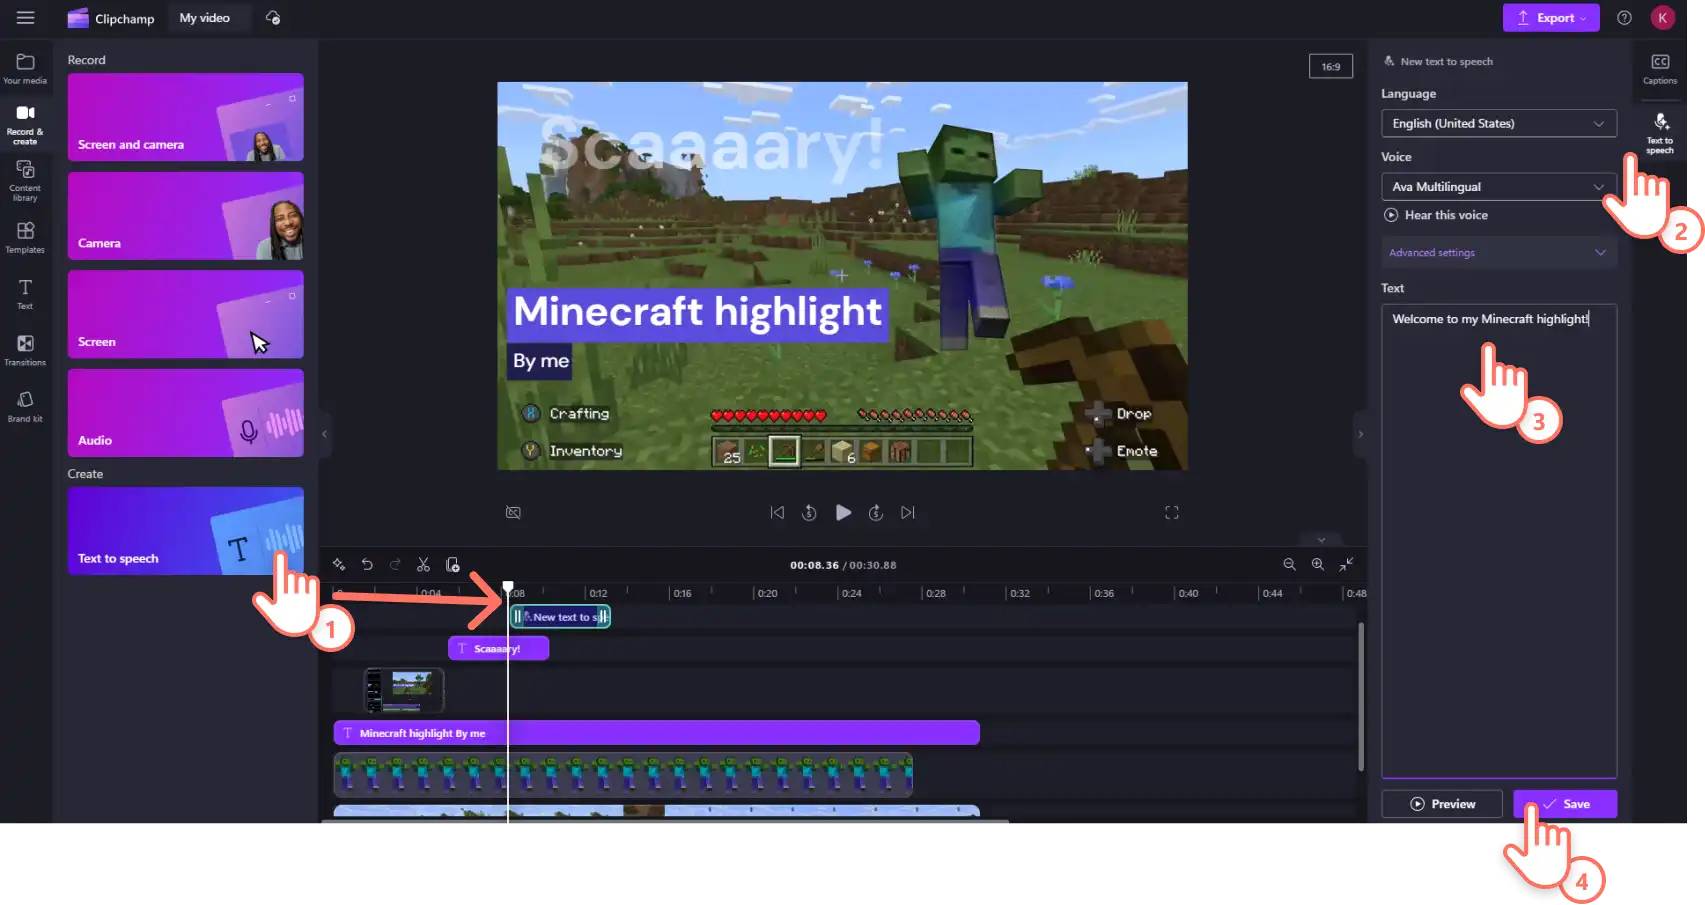Select the Camera recording card
Image resolution: width=1705 pixels, height=905 pixels.
(185, 216)
